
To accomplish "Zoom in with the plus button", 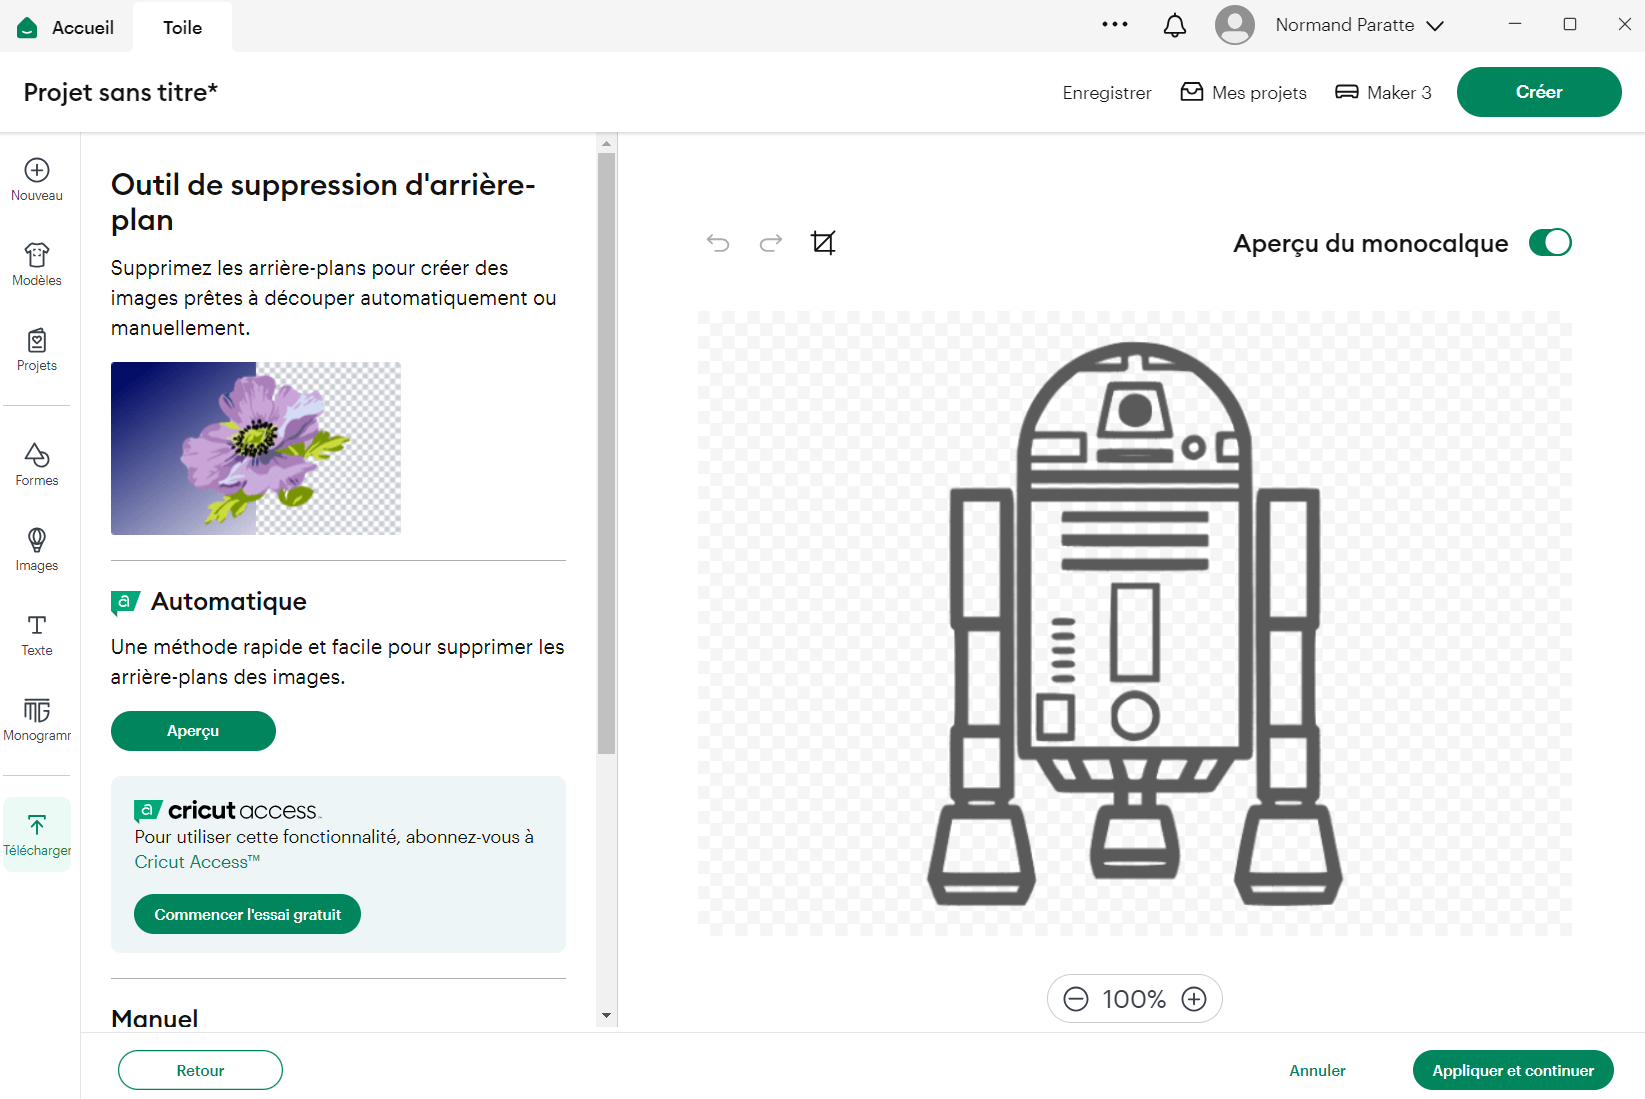I will [1194, 999].
